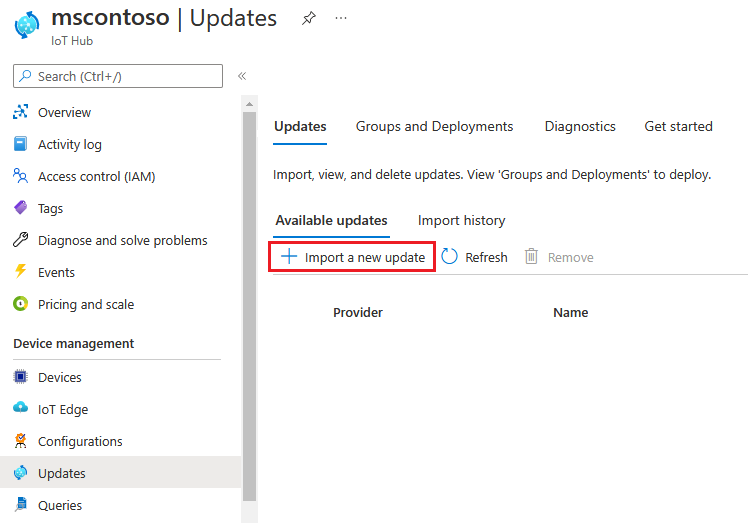Pin the mscontoso Updates page
Viewport: 748px width, 523px height.
pos(307,19)
